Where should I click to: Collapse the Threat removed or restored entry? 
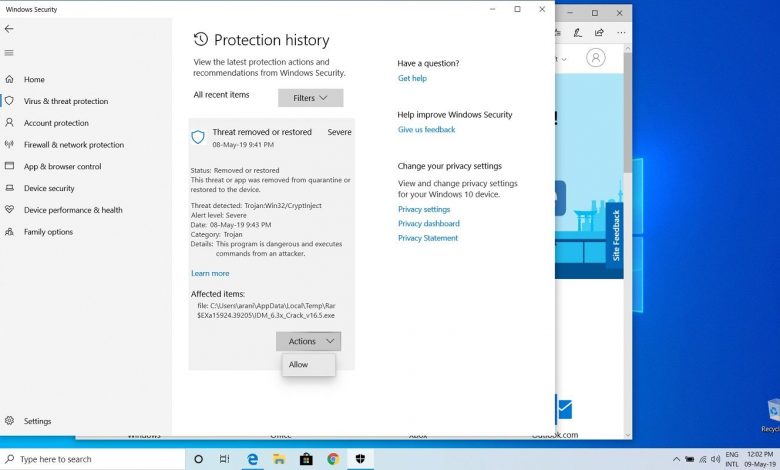click(272, 138)
